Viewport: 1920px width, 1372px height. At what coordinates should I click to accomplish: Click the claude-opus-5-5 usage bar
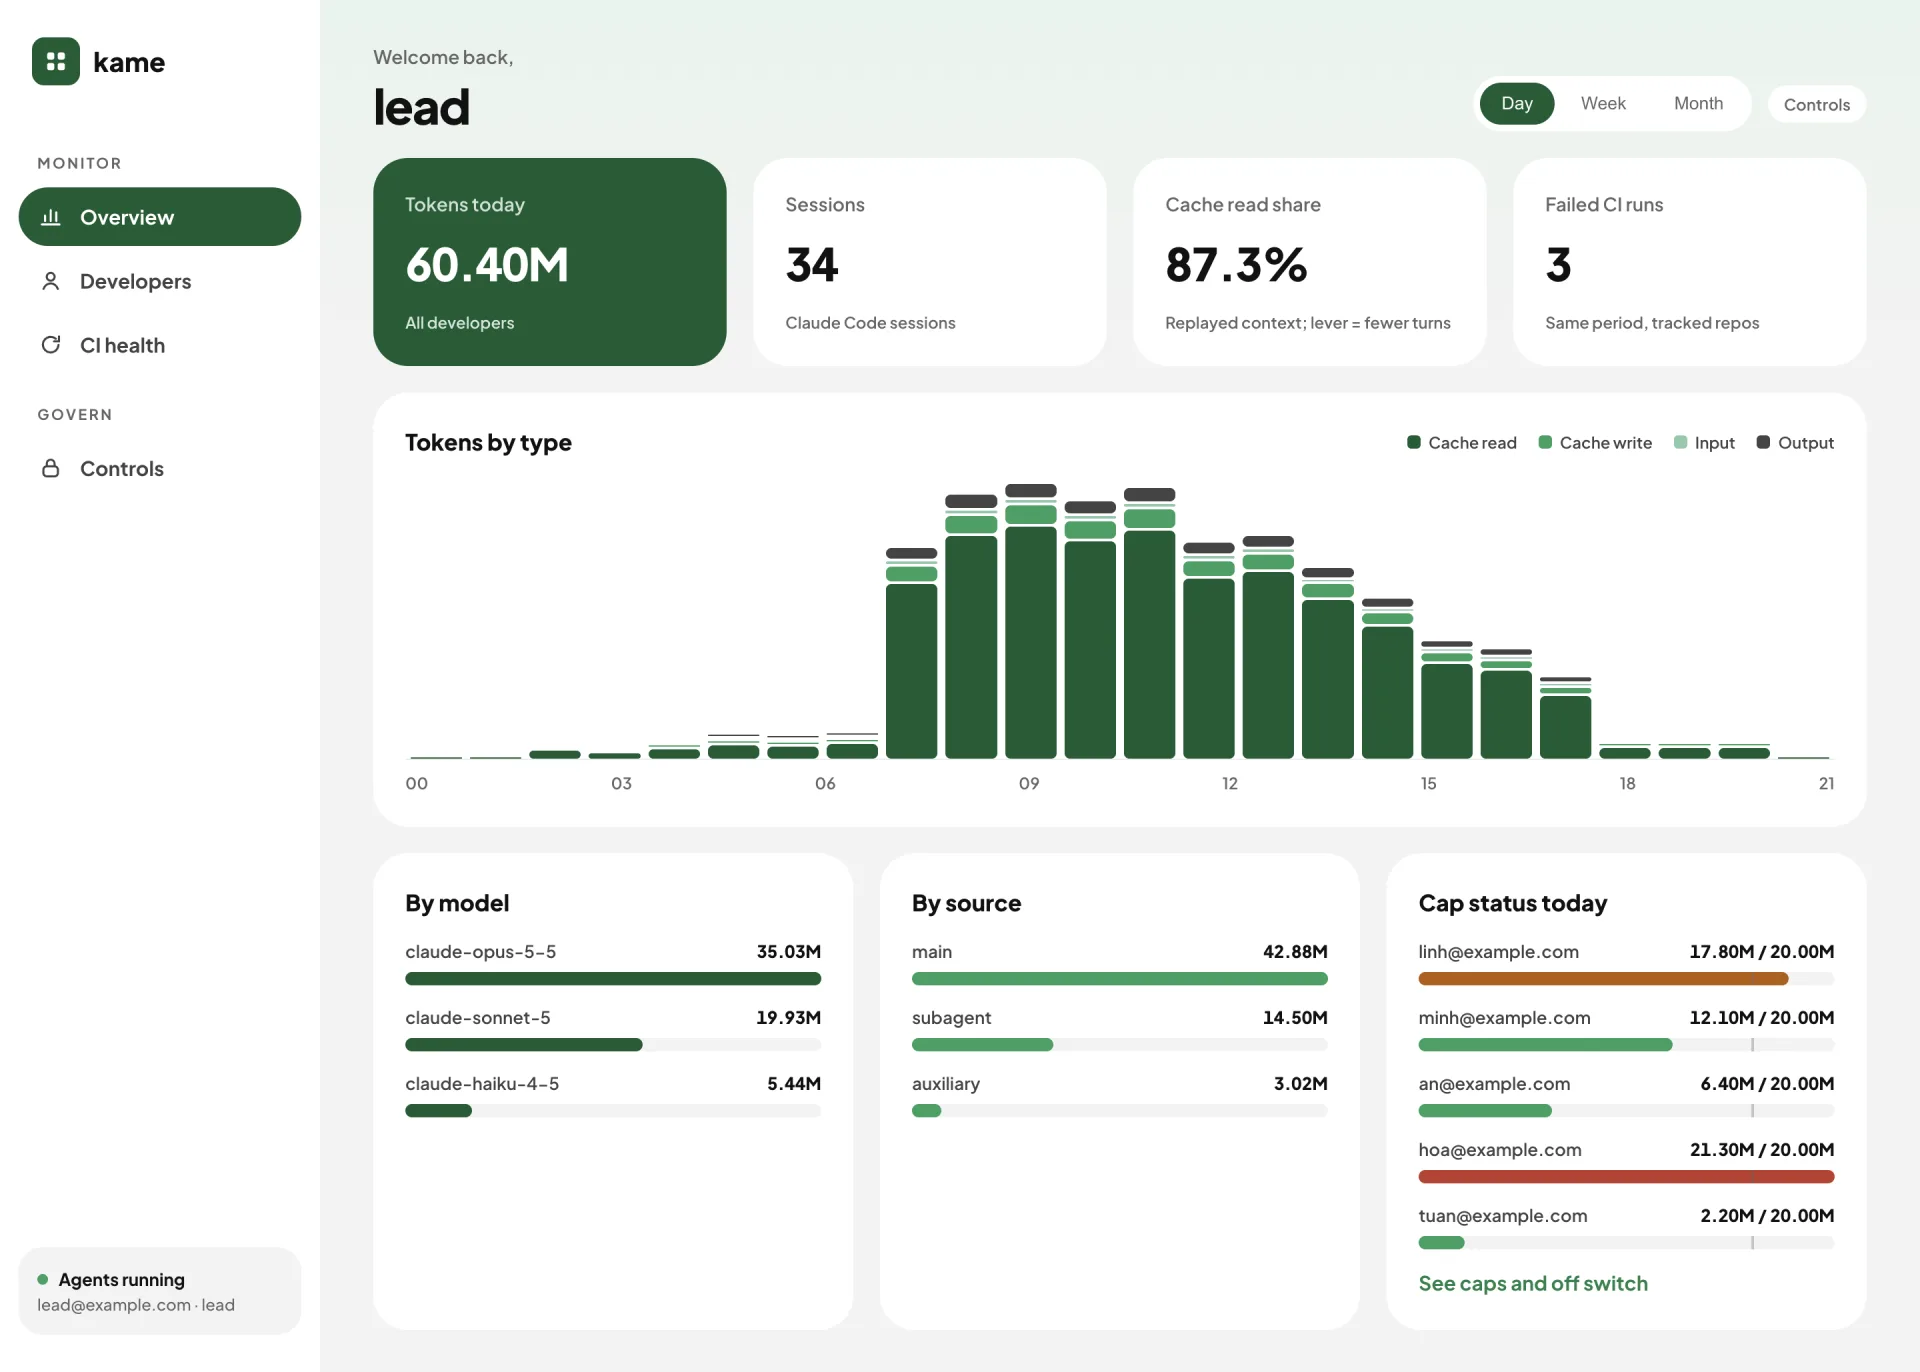point(613,979)
